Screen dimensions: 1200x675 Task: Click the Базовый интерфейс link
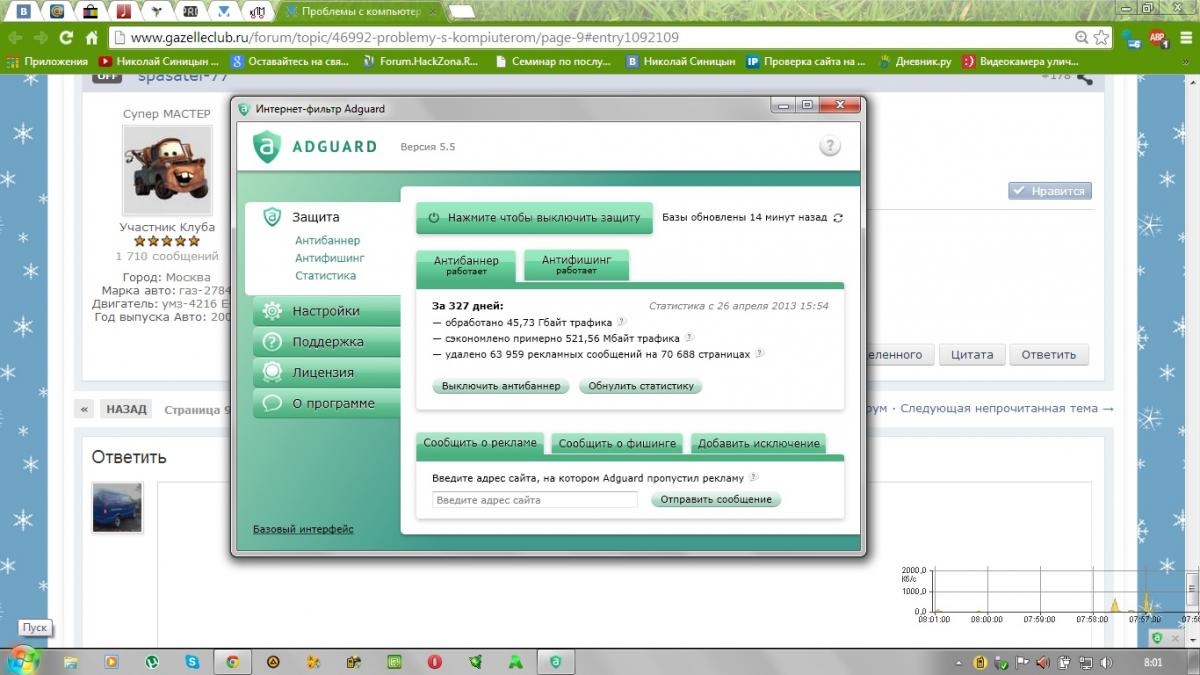tap(303, 529)
